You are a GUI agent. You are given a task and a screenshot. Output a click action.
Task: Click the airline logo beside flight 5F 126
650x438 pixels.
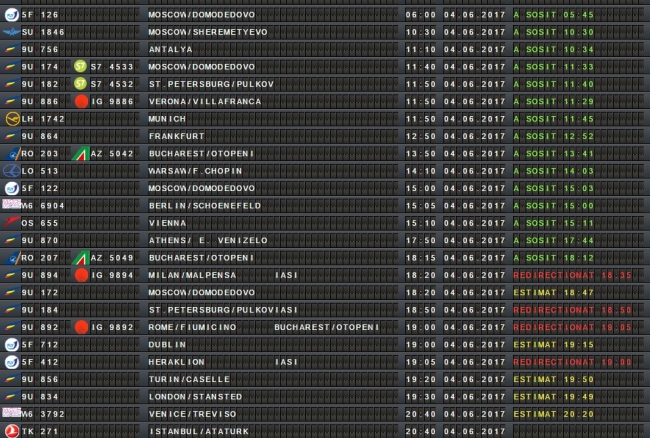[12, 15]
